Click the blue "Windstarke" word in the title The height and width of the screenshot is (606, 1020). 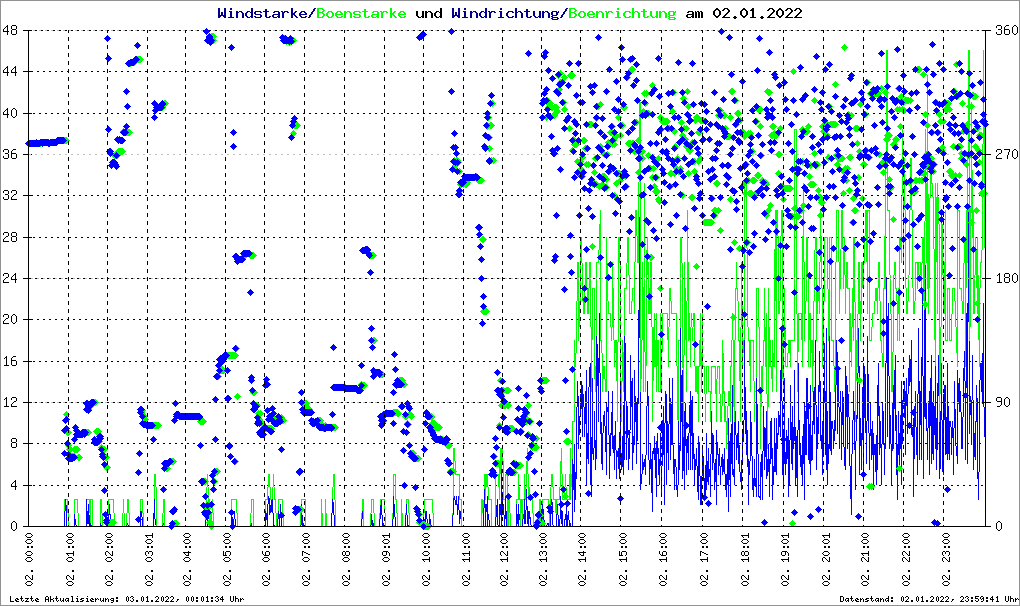[x=264, y=13]
